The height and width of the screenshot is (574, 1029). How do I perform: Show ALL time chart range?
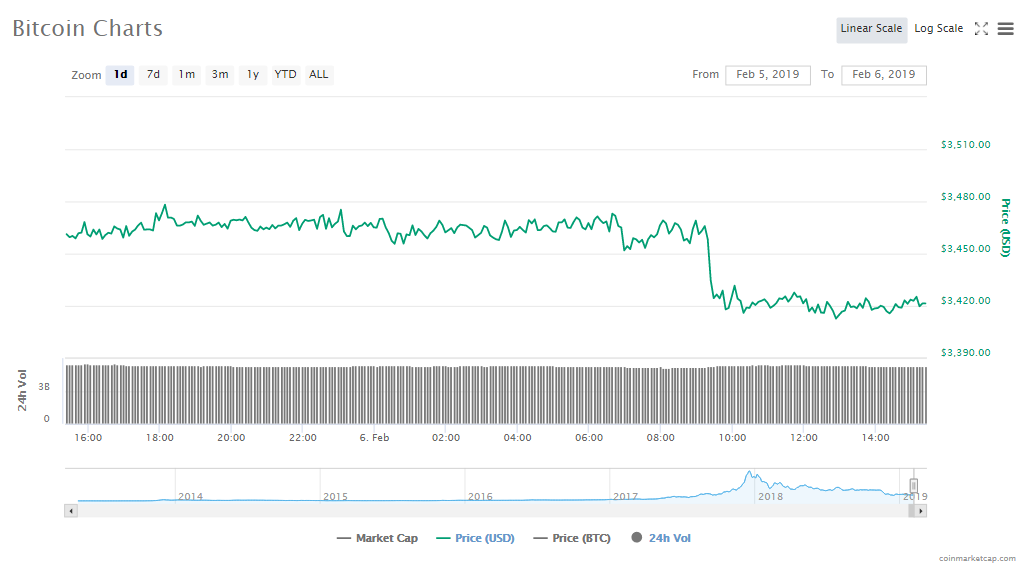click(x=318, y=75)
